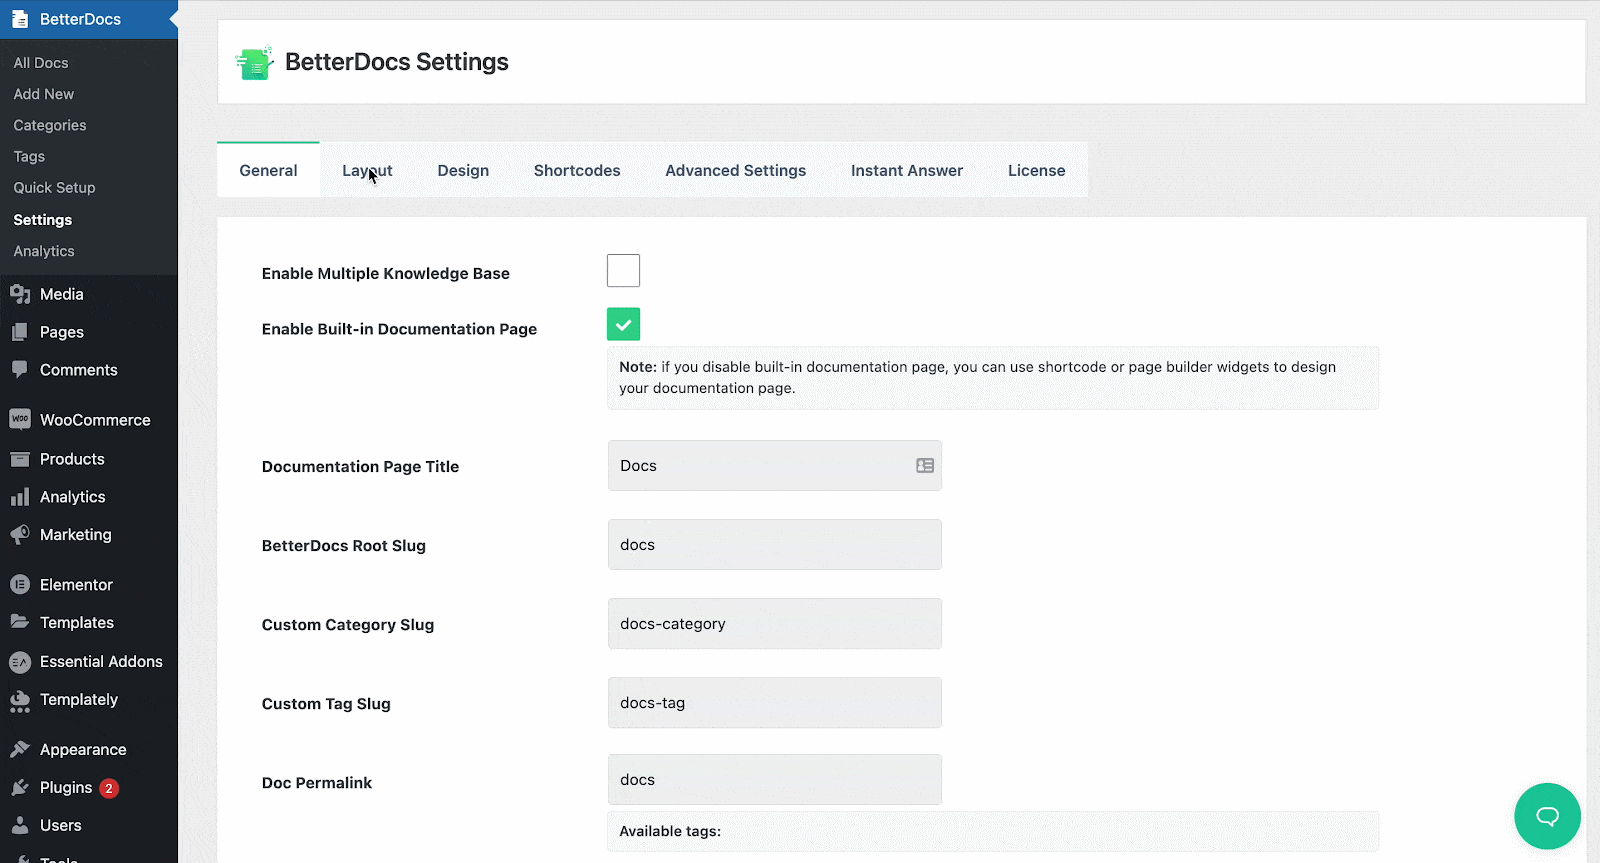The image size is (1600, 863).
Task: Click the Users person icon
Action: click(x=20, y=825)
